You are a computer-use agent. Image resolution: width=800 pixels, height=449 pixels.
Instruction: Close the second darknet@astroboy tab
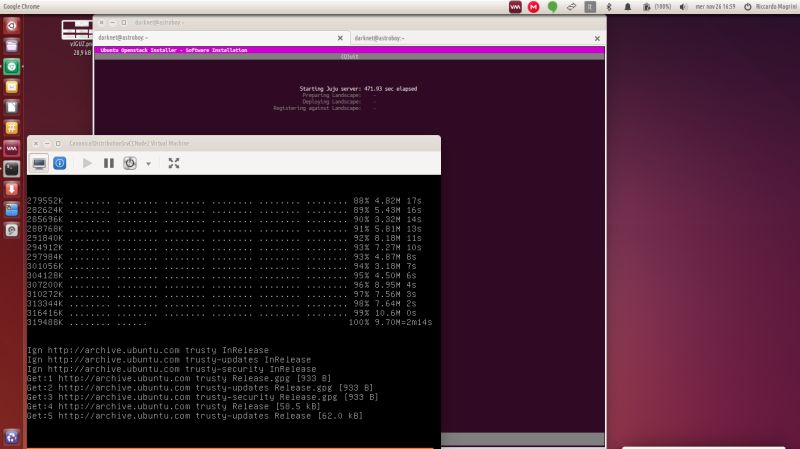click(597, 38)
